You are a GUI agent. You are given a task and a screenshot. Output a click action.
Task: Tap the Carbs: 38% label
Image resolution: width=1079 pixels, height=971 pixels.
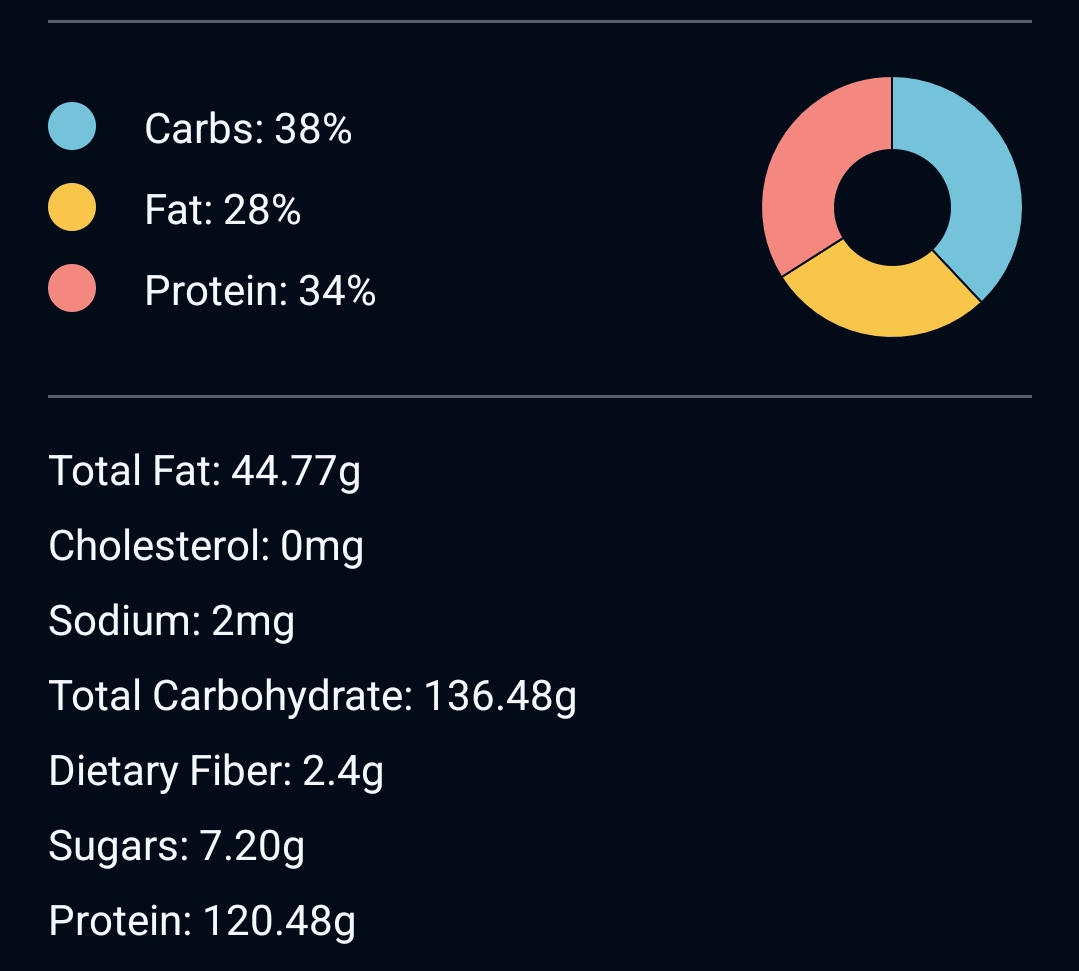(x=248, y=129)
